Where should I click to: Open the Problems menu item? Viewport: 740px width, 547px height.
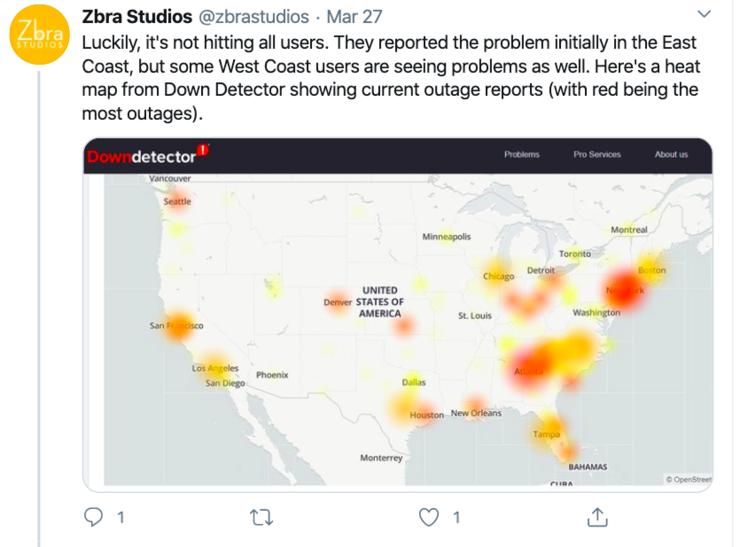(x=522, y=155)
